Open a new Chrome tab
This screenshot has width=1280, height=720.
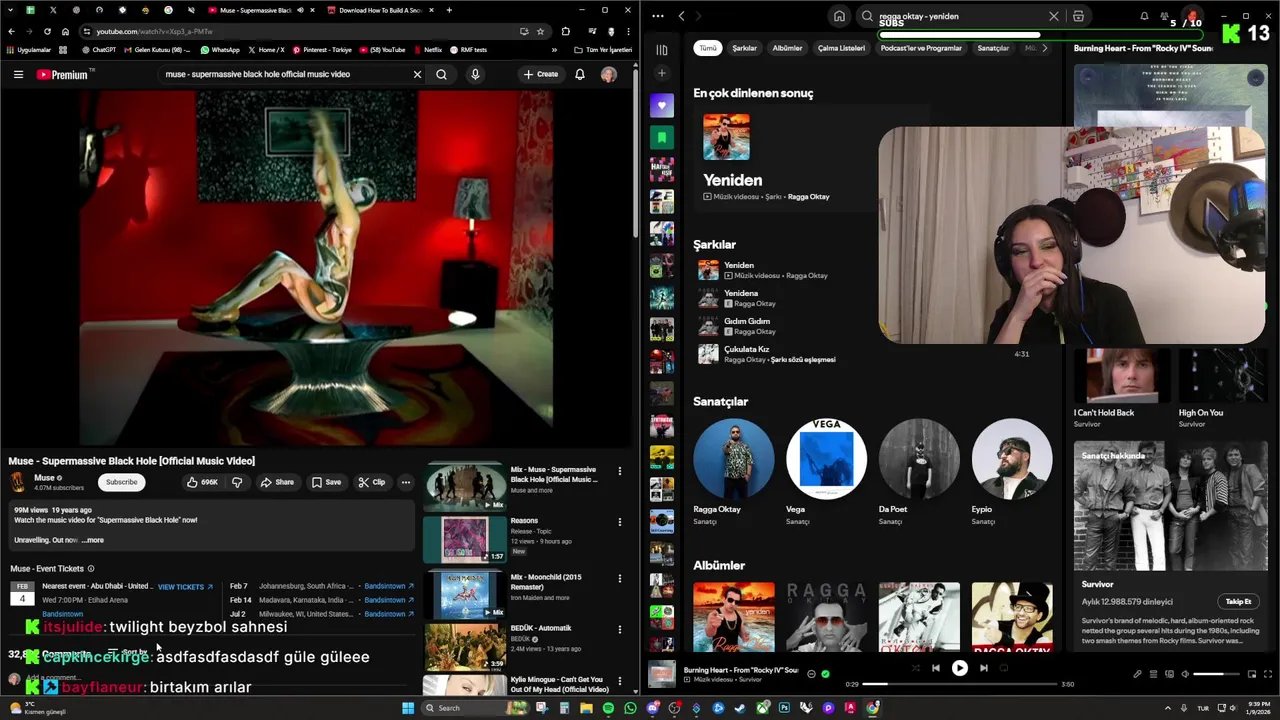448,10
